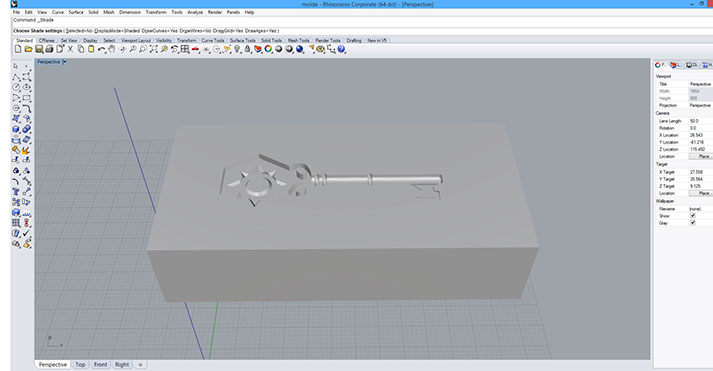The image size is (713, 371).
Task: Select the rectangle tool in left toolbar
Action: tap(26, 97)
